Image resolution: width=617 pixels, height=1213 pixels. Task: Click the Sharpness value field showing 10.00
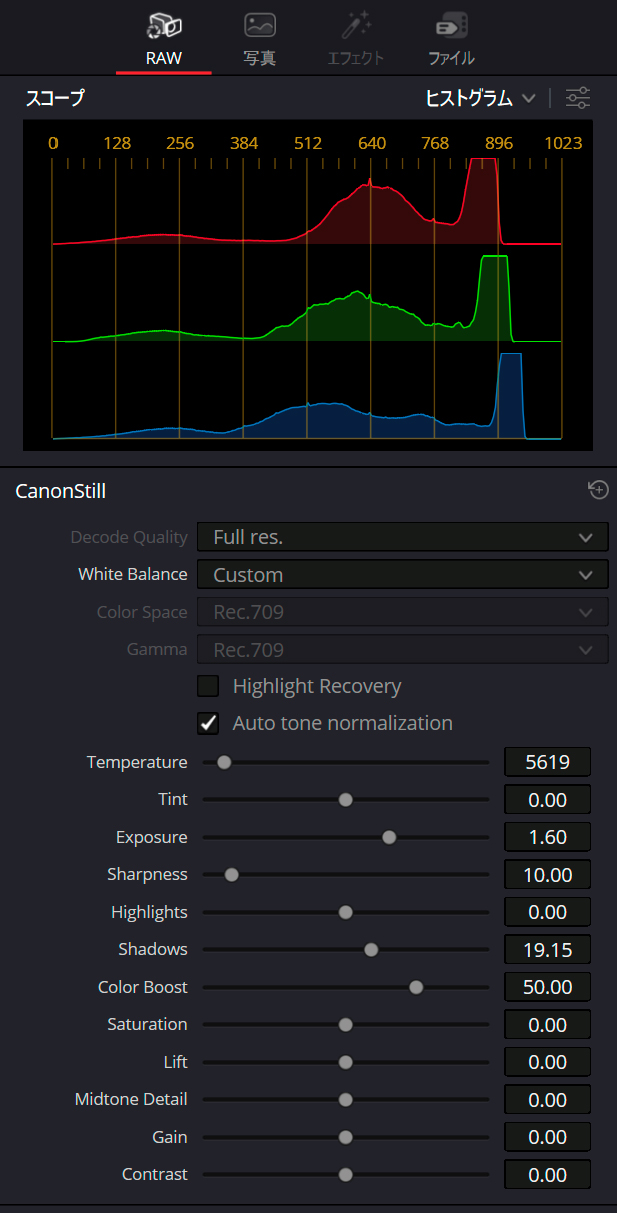coord(547,875)
